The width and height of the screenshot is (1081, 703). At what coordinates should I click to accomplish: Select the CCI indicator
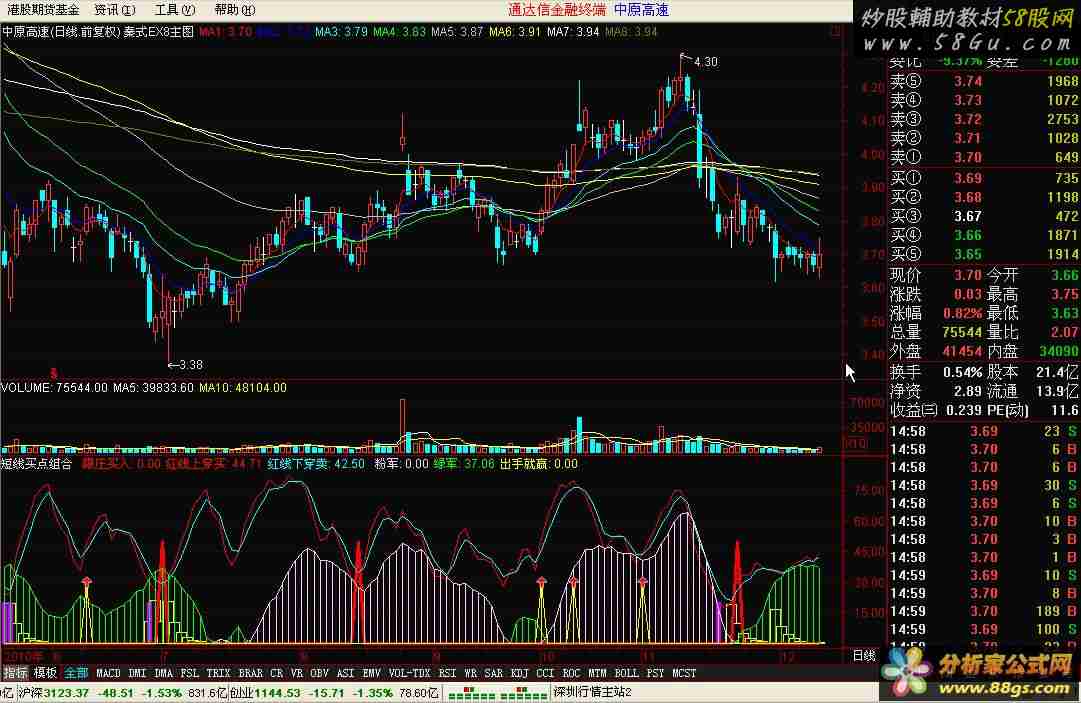tap(545, 673)
